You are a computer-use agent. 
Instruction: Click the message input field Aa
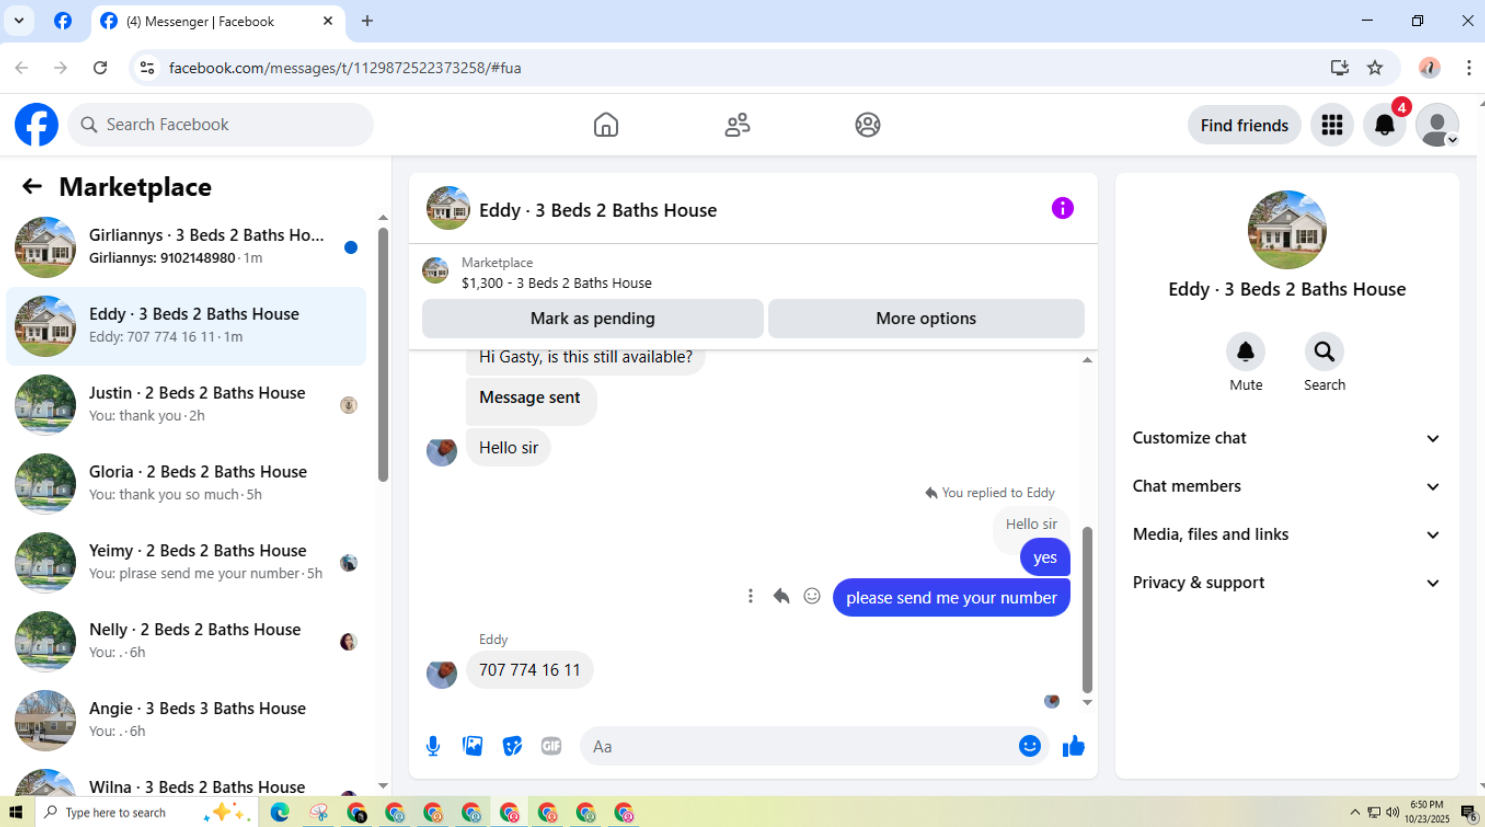800,747
